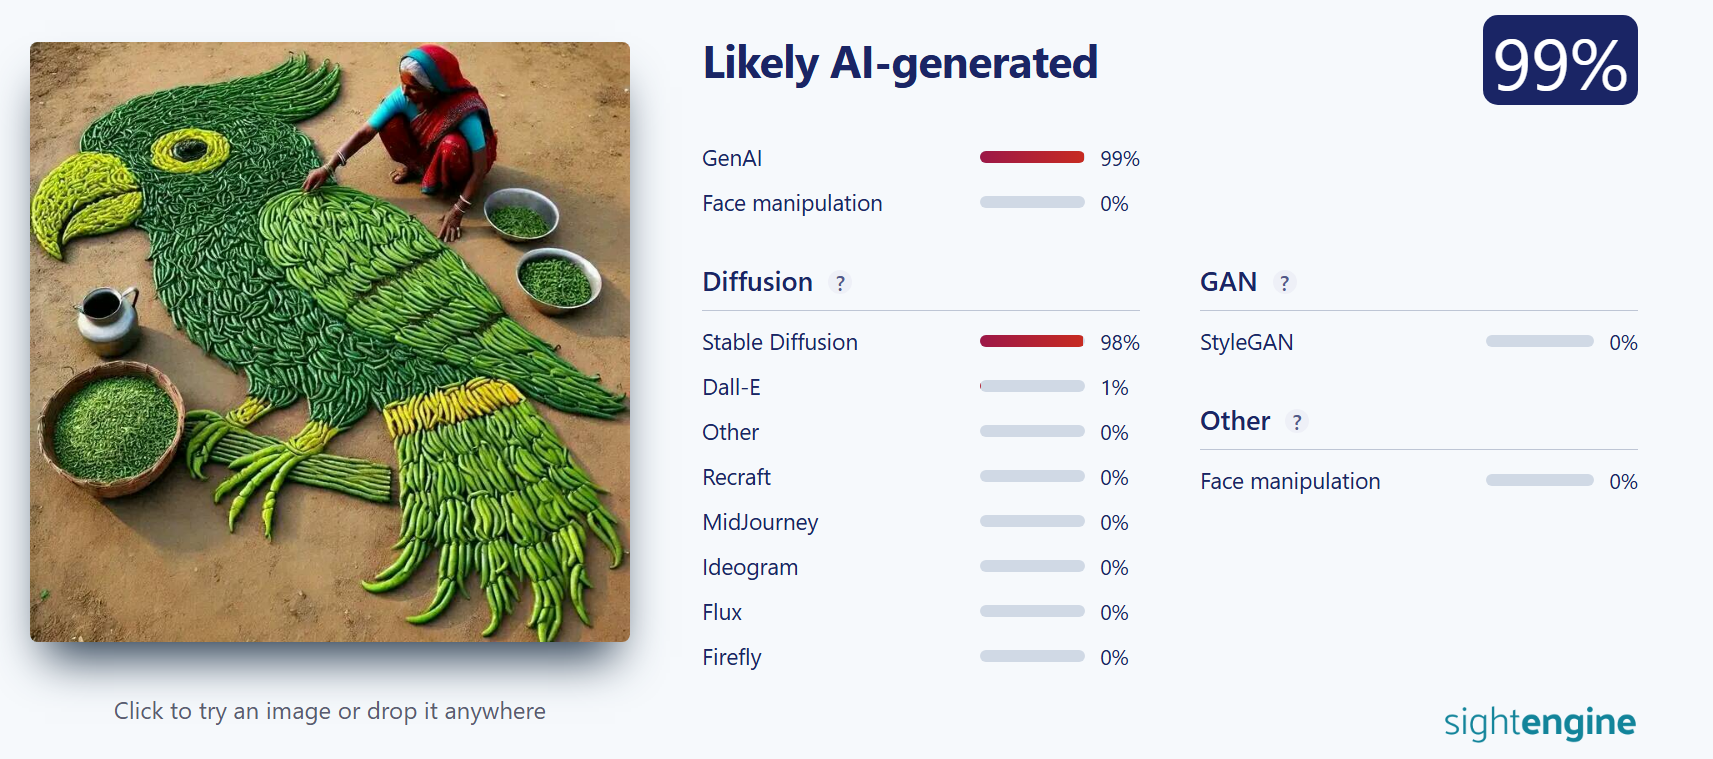Click the StyleGAN score bar
The image size is (1713, 759).
(x=1540, y=341)
